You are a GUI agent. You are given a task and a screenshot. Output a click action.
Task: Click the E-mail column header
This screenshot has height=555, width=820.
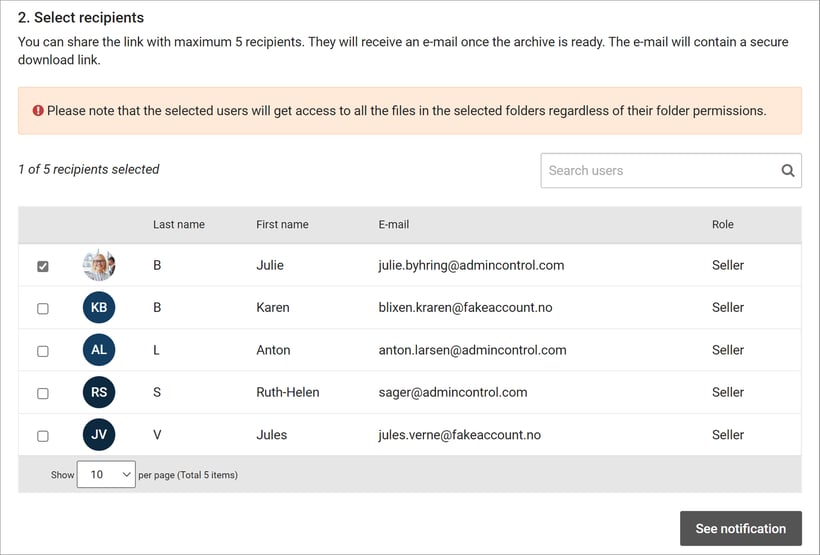[394, 225]
